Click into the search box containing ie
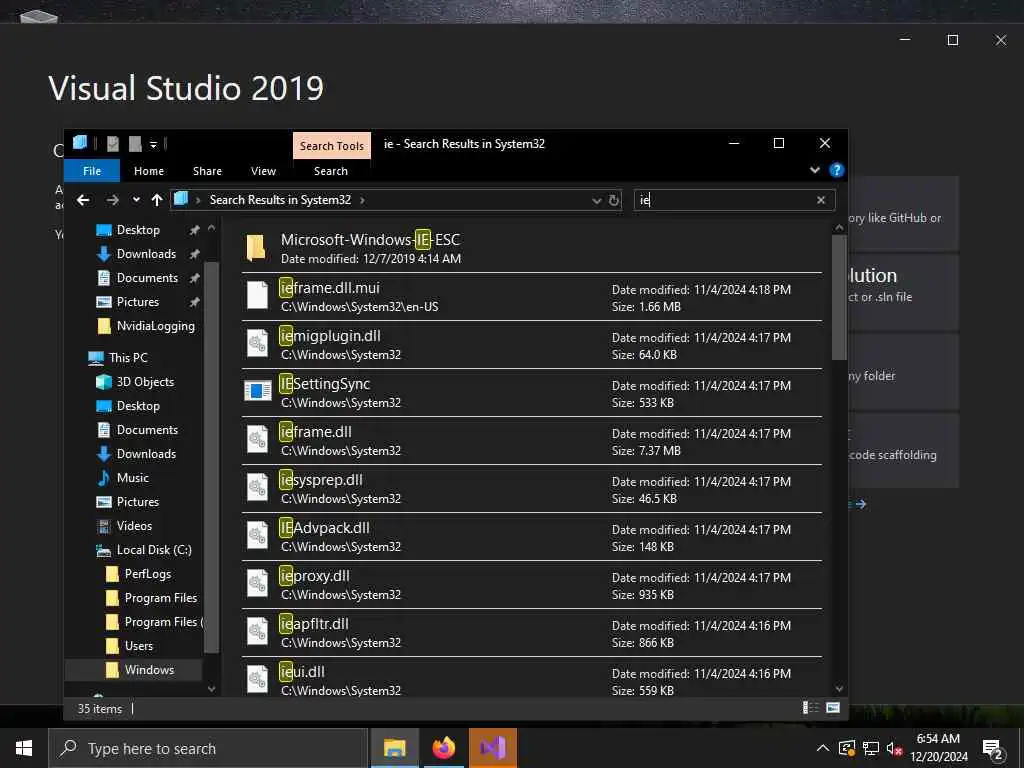 point(724,200)
